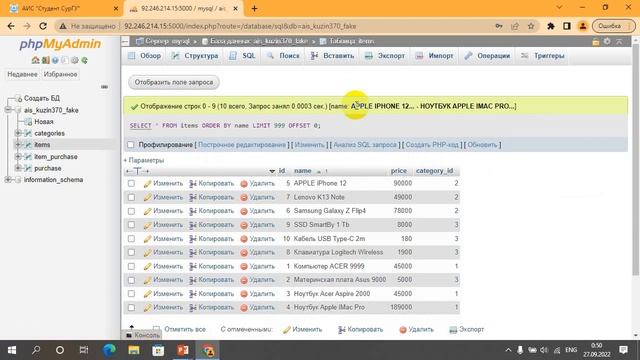Open the Недавнее sidebar tab
The width and height of the screenshot is (640, 360).
click(22, 75)
